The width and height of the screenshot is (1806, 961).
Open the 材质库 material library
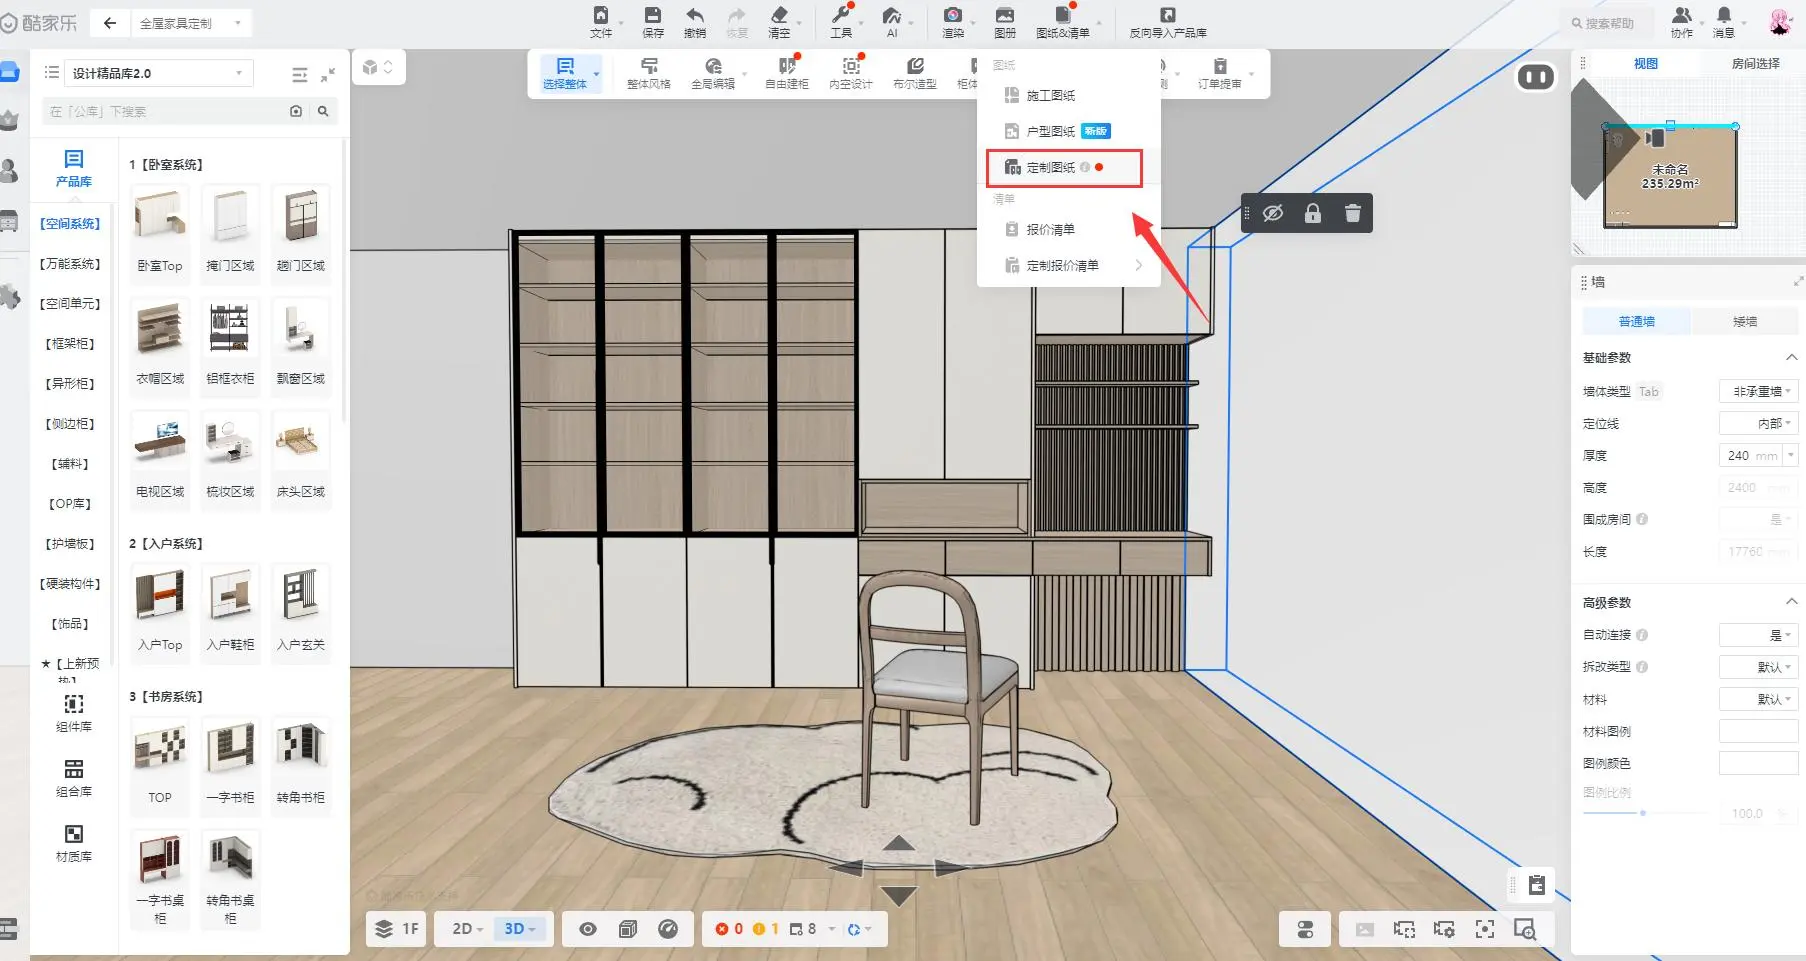(x=74, y=843)
